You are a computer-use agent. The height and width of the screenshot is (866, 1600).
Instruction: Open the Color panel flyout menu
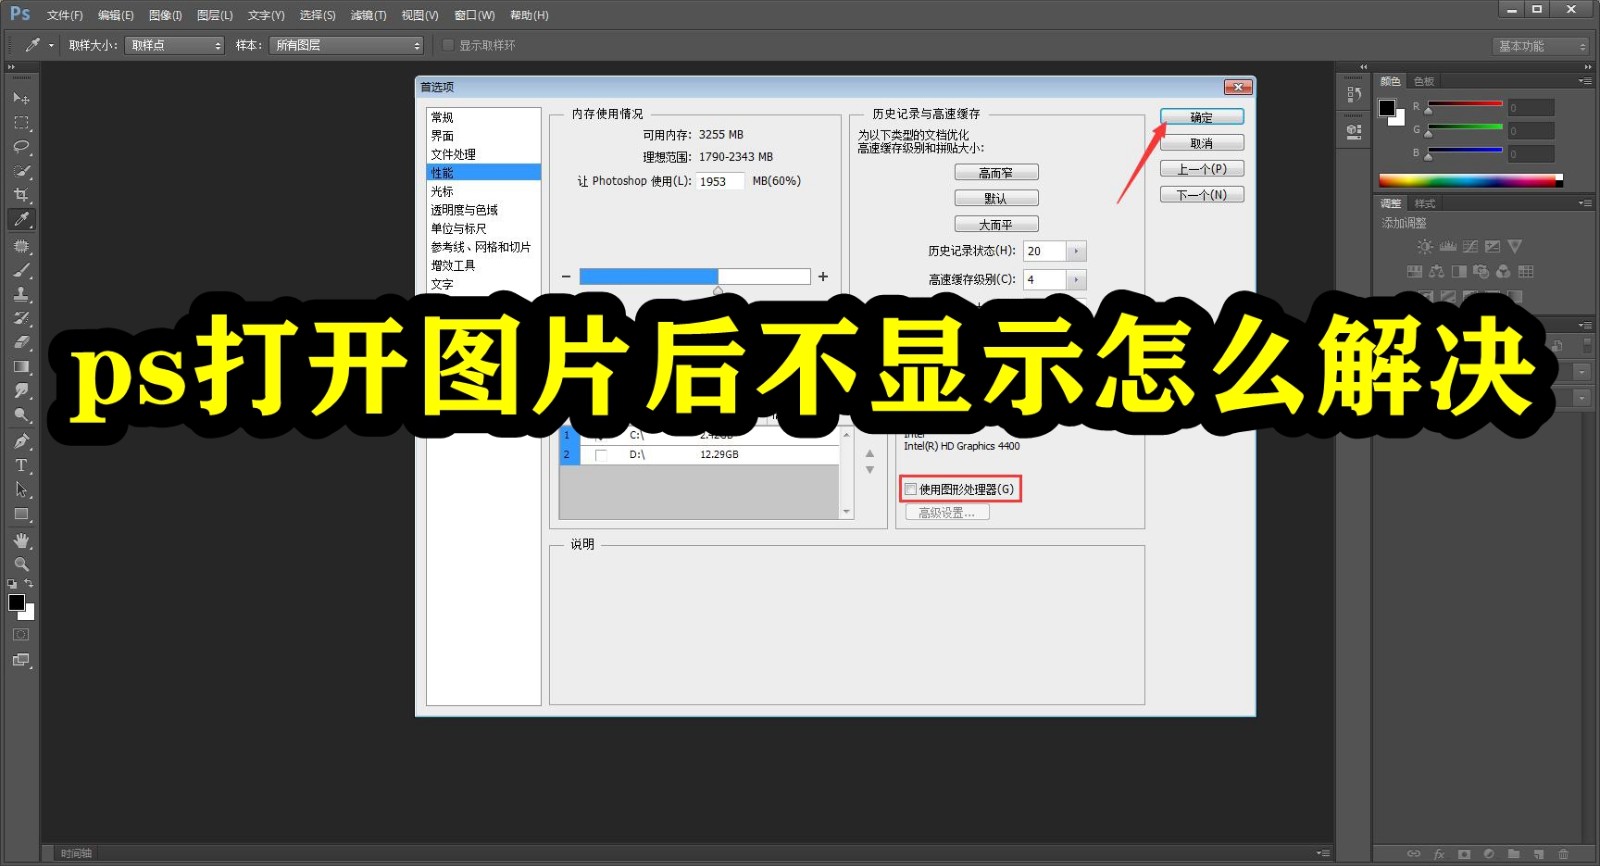pos(1585,81)
